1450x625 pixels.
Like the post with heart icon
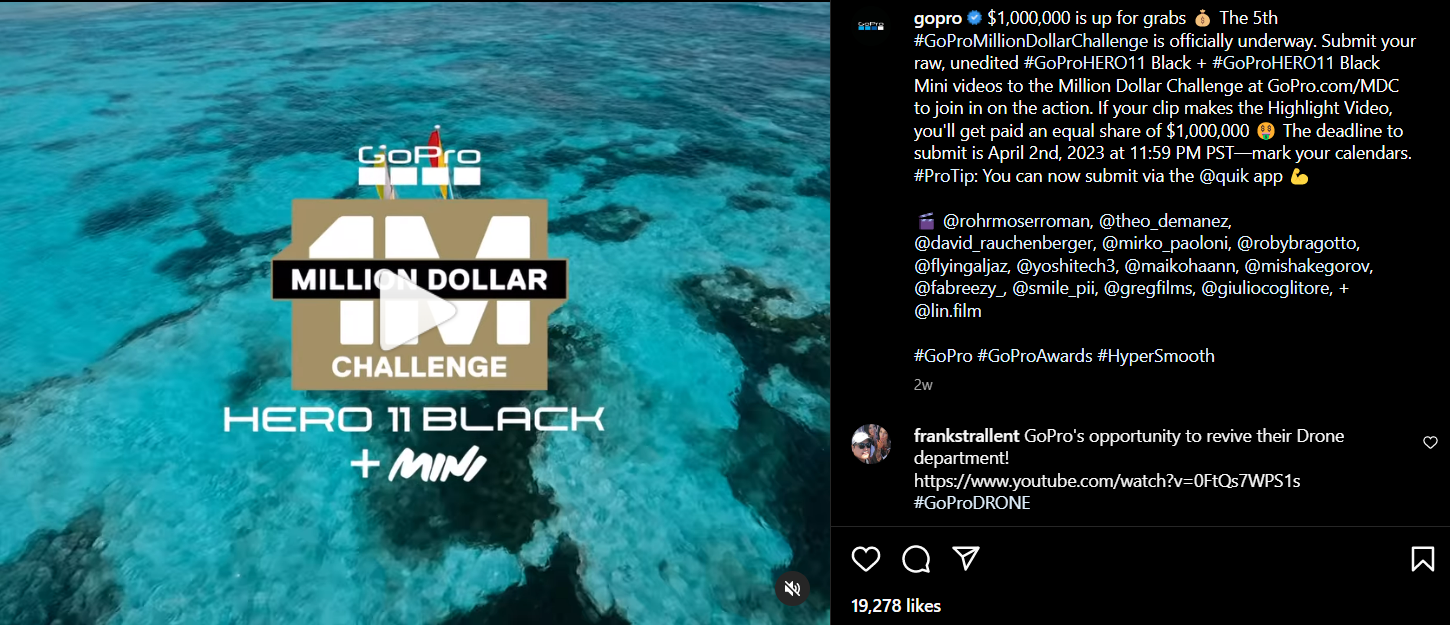pos(866,559)
